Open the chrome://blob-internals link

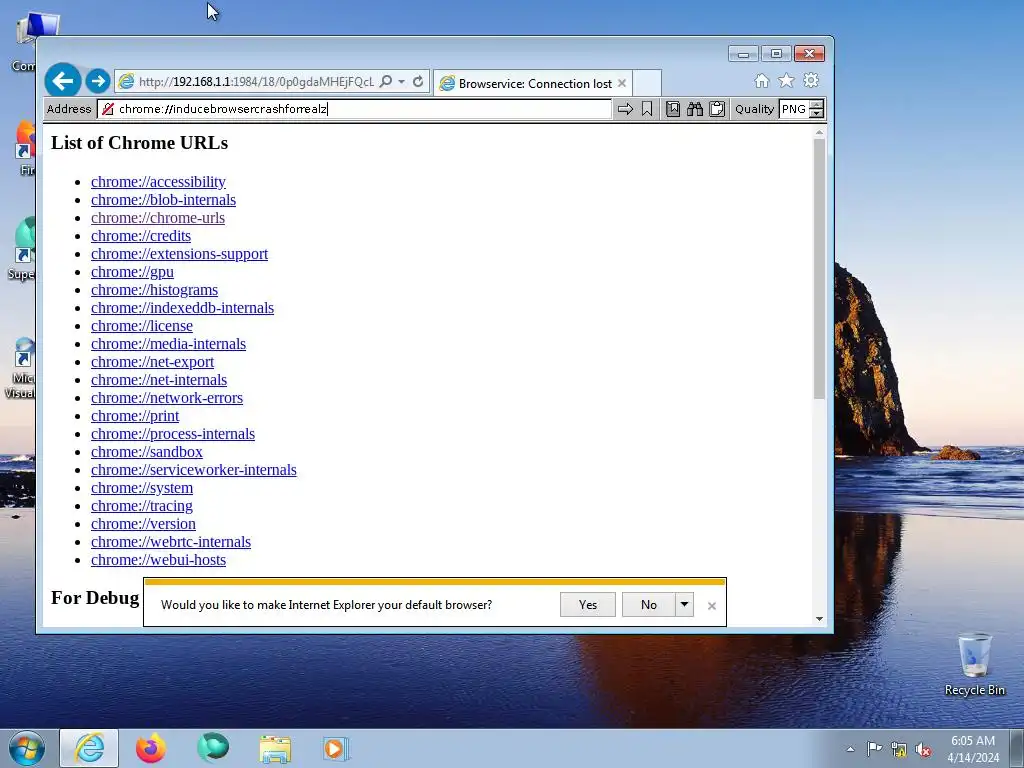163,200
